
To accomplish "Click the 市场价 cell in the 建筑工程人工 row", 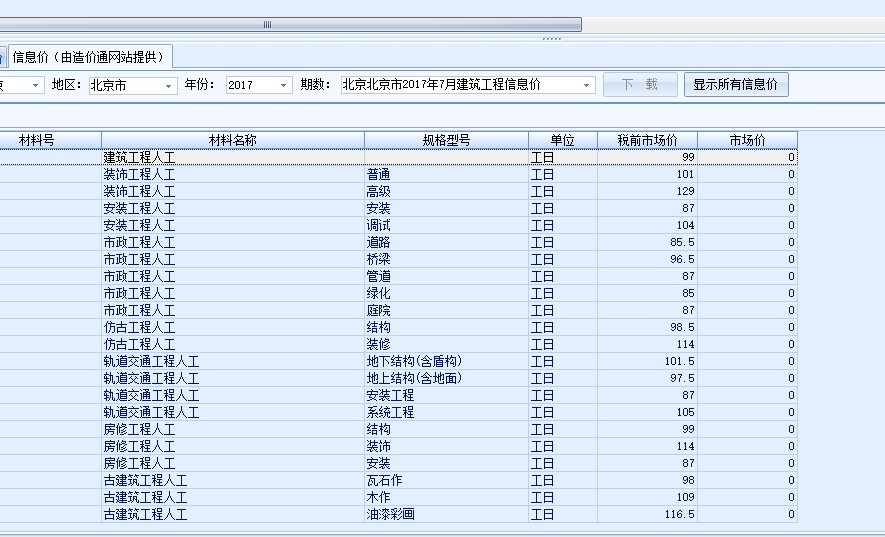I will tap(747, 158).
